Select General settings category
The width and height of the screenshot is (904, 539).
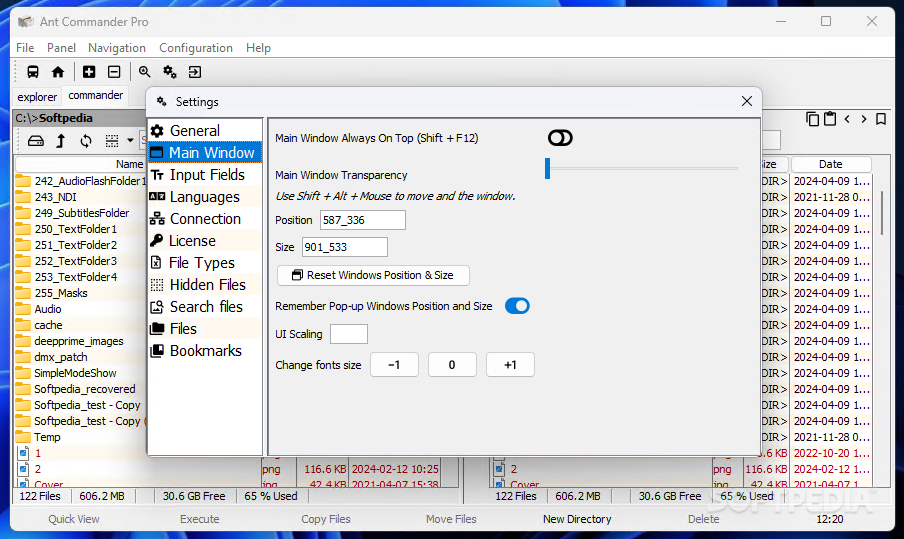(205, 131)
